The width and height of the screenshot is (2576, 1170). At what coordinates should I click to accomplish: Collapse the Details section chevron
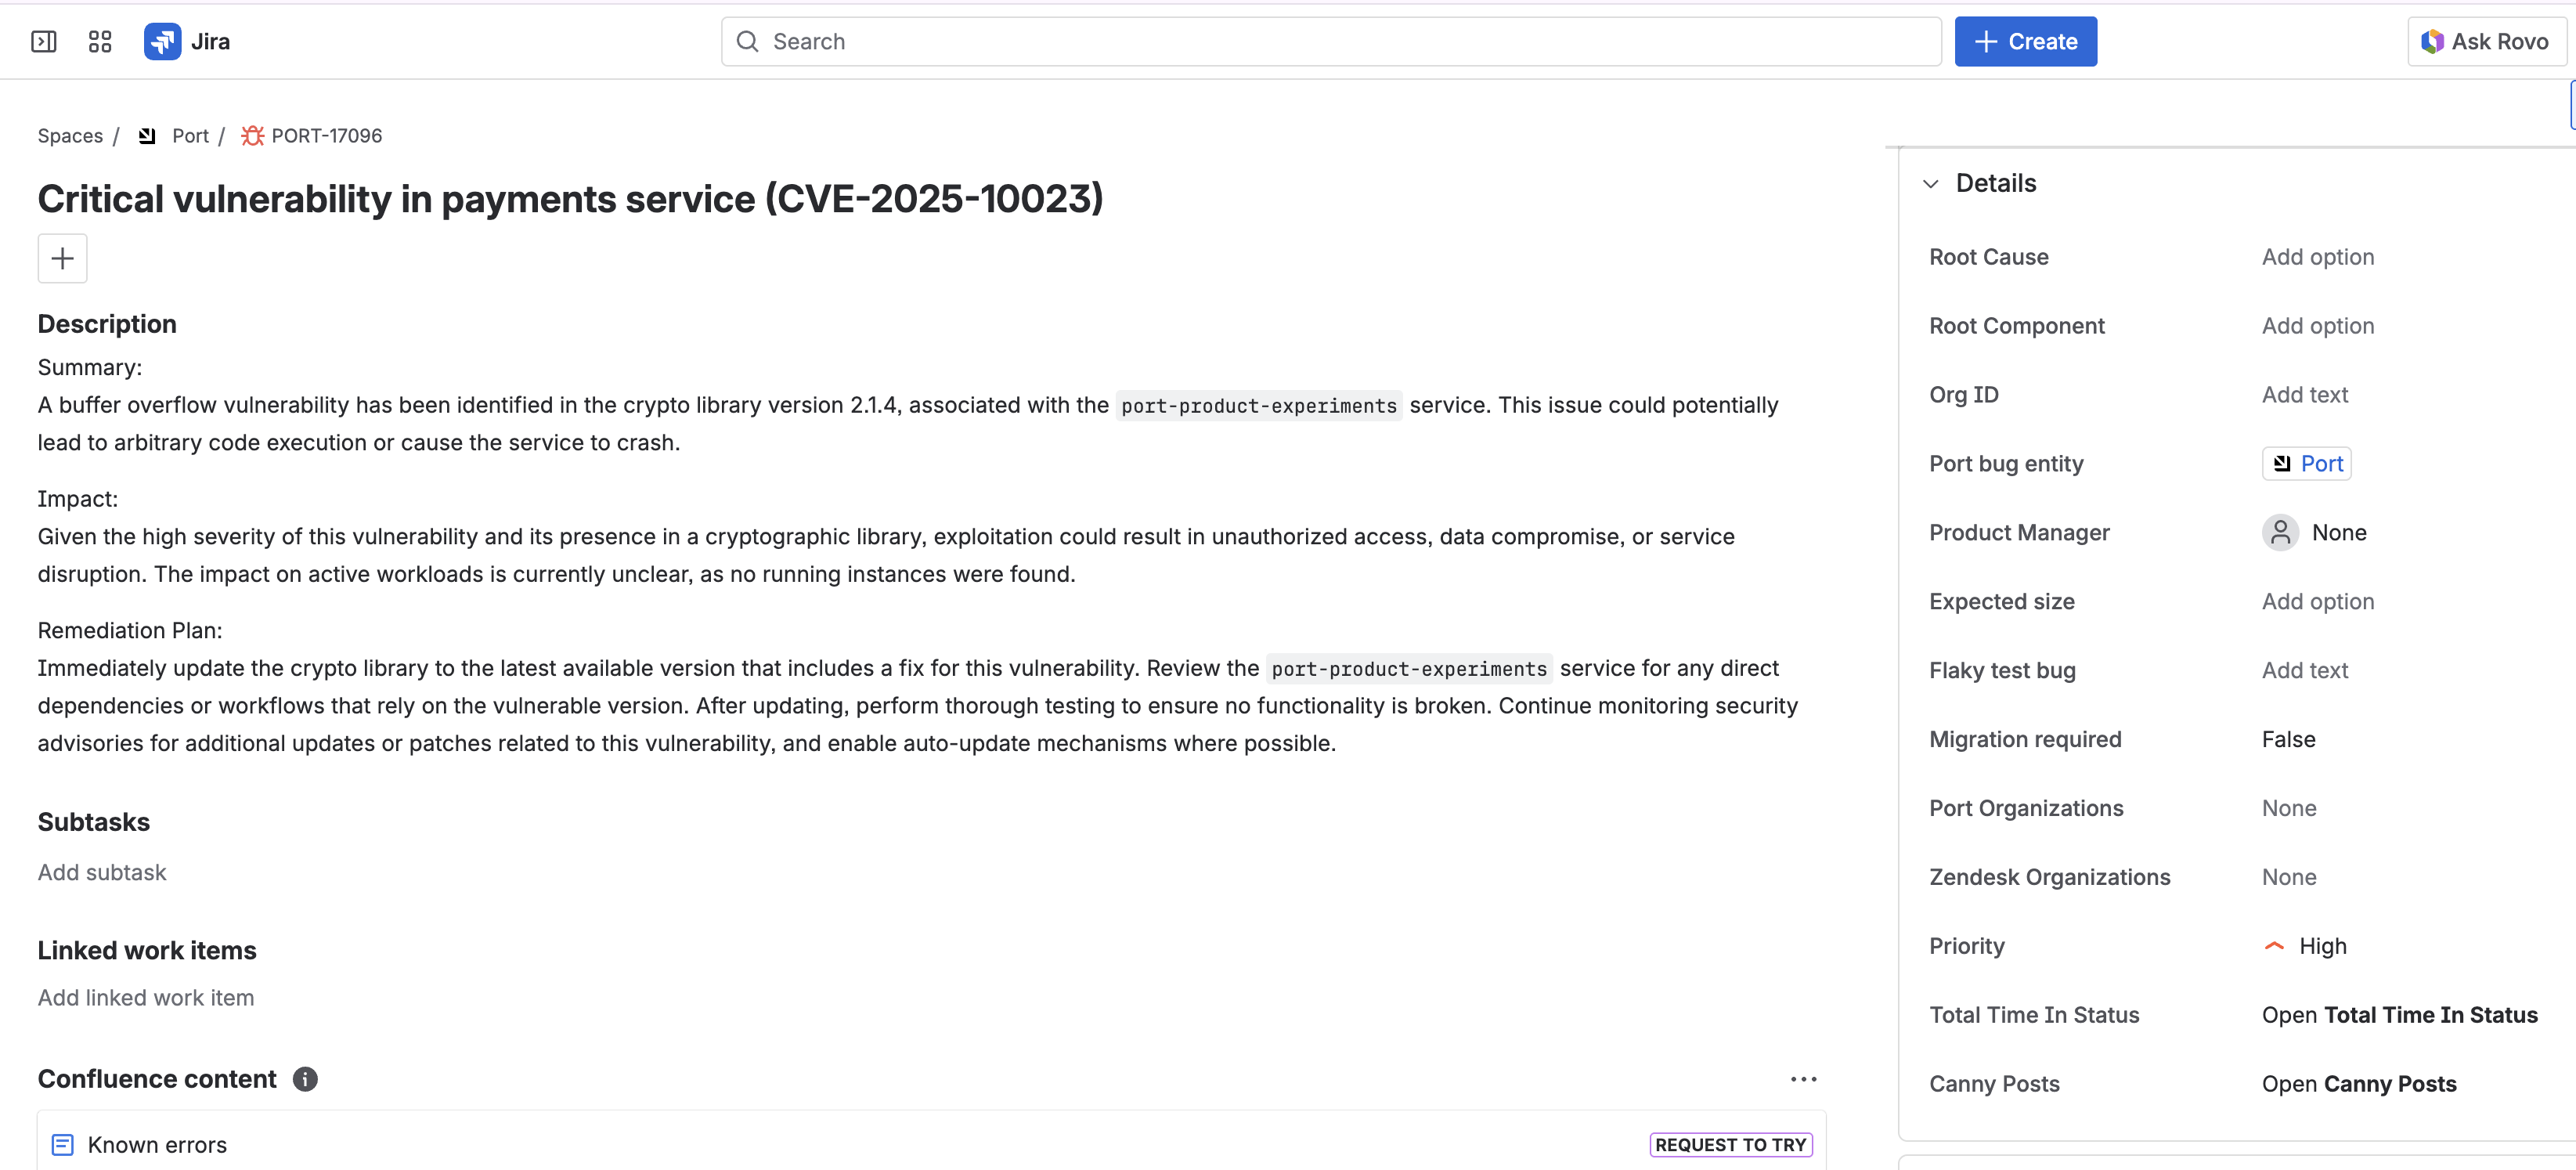1931,183
